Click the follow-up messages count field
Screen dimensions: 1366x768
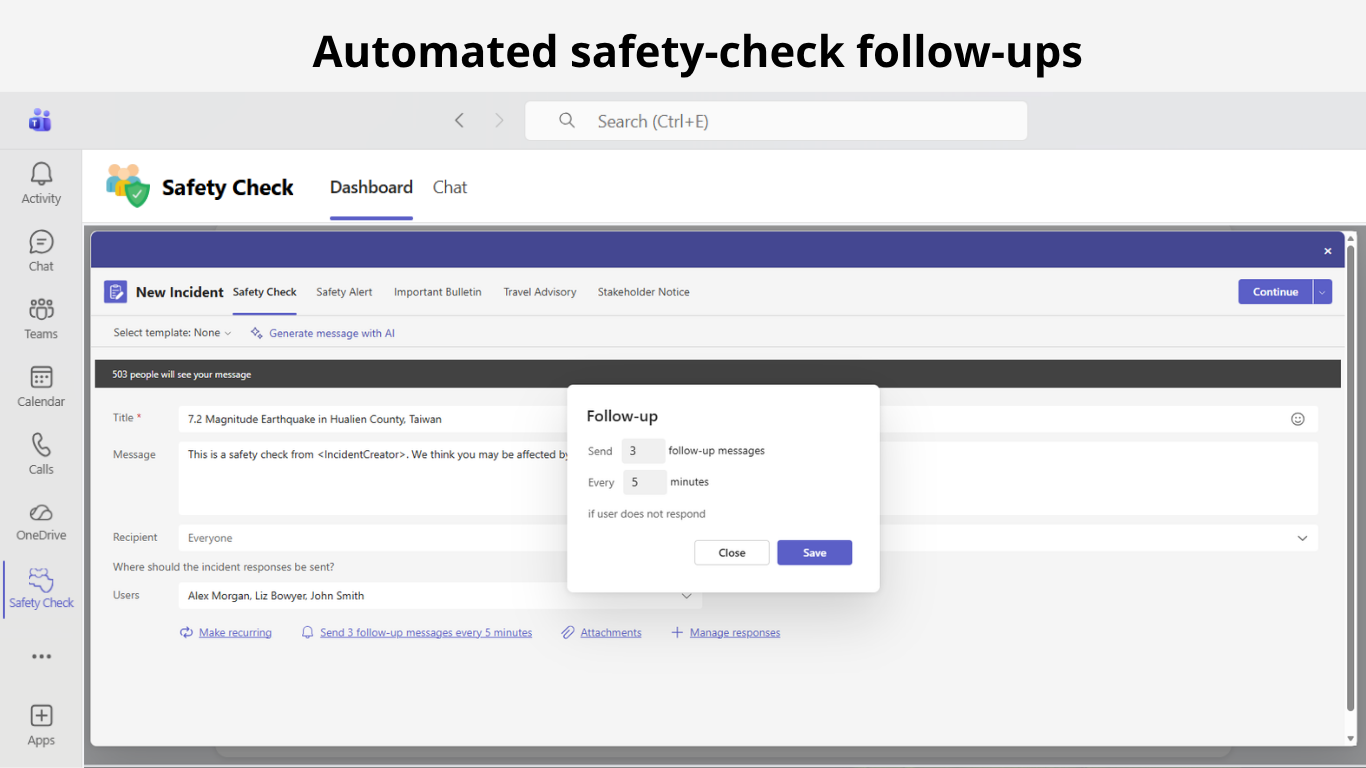(643, 451)
